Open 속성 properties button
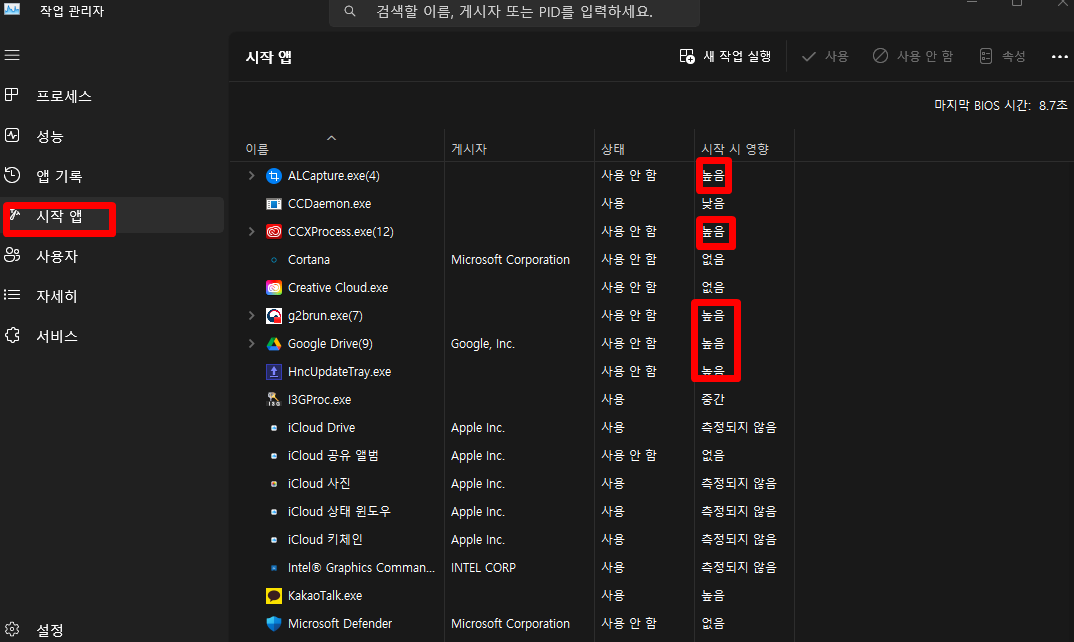Screen dimensions: 1074x642 click(x=1003, y=56)
